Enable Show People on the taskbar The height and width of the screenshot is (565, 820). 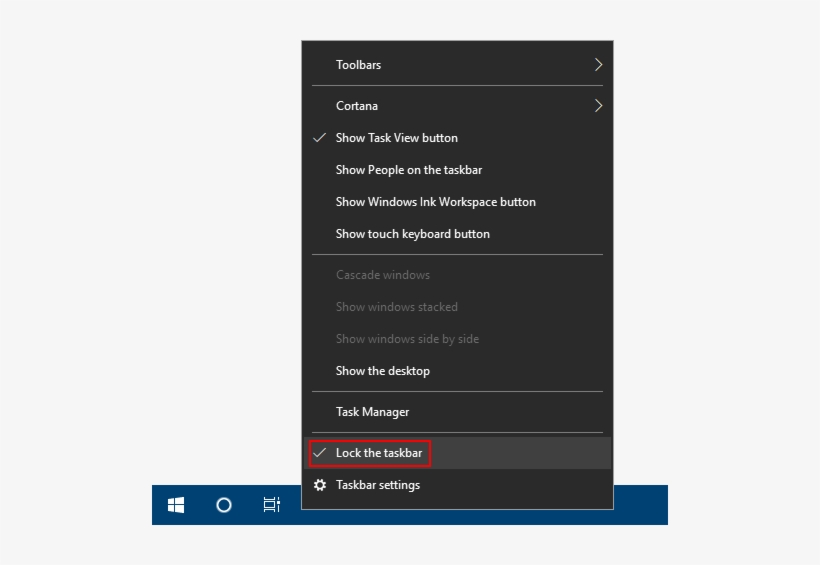click(x=408, y=170)
